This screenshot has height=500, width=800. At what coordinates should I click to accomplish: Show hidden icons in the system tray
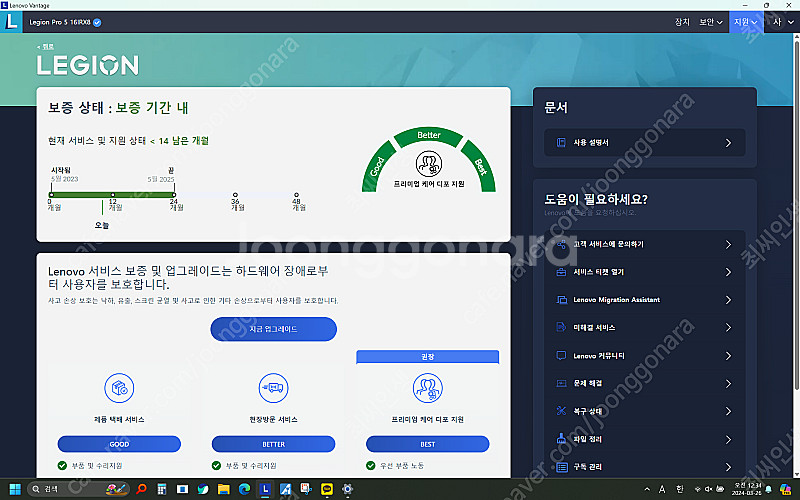click(647, 489)
